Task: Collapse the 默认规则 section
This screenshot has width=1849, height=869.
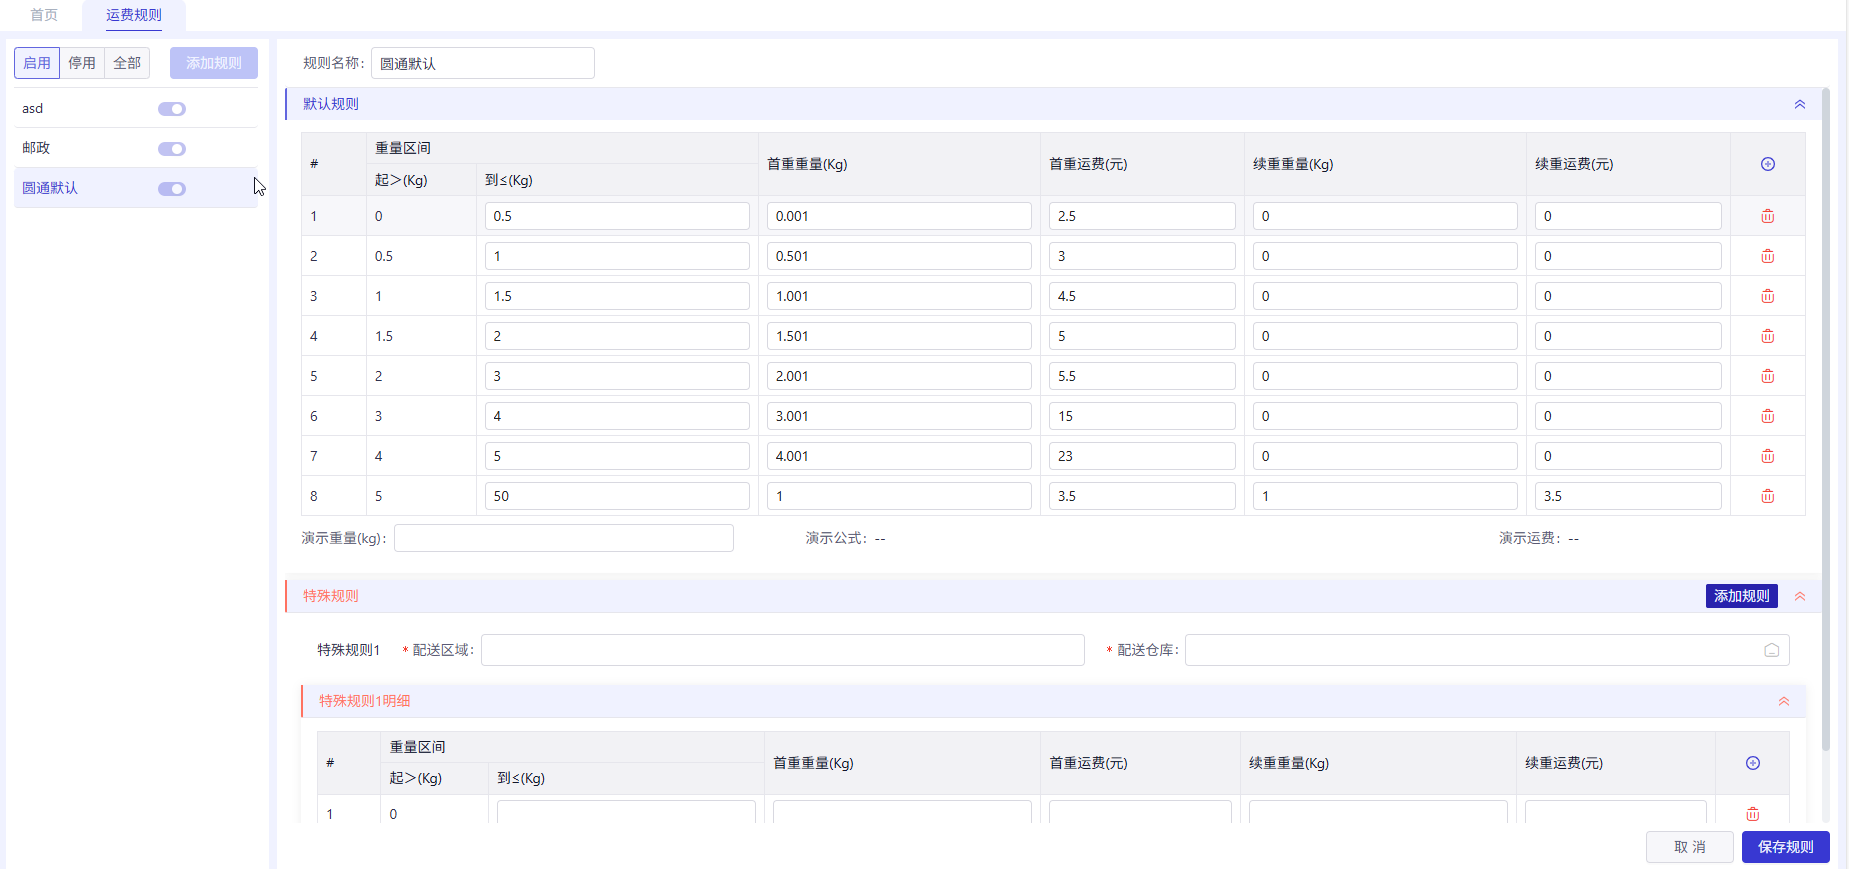Action: tap(1799, 104)
